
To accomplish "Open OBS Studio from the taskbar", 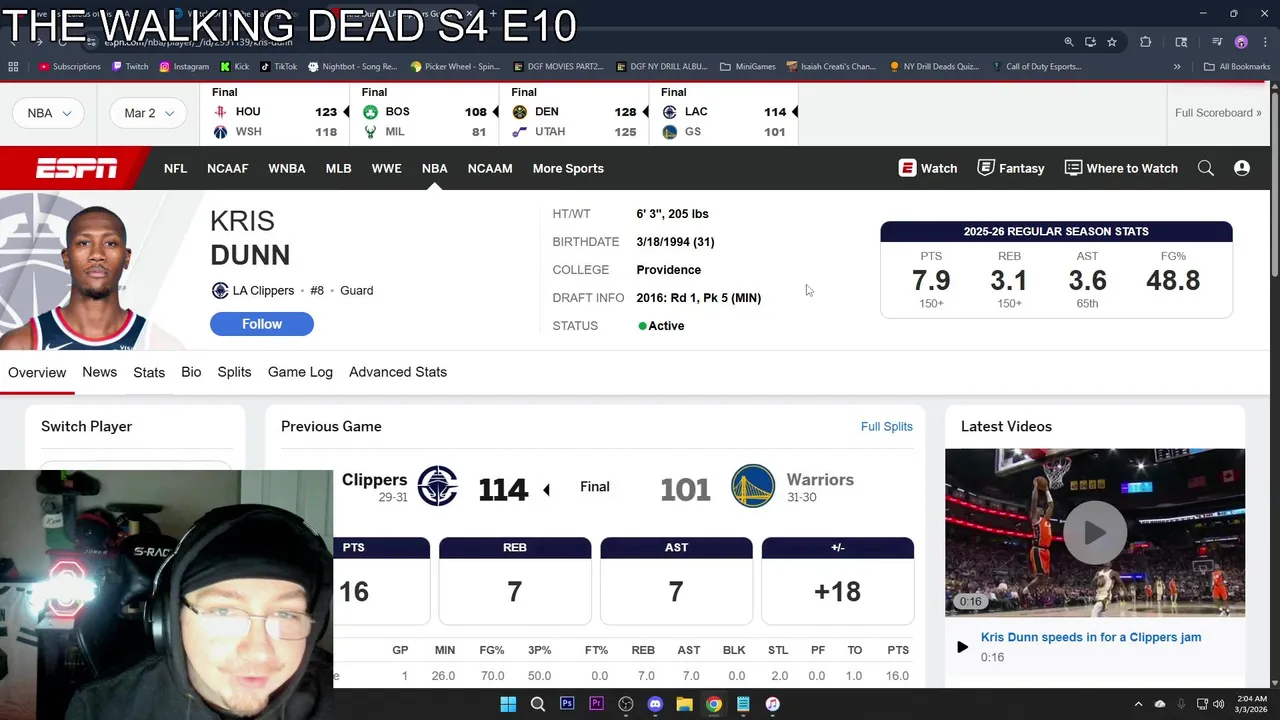I will coord(626,704).
